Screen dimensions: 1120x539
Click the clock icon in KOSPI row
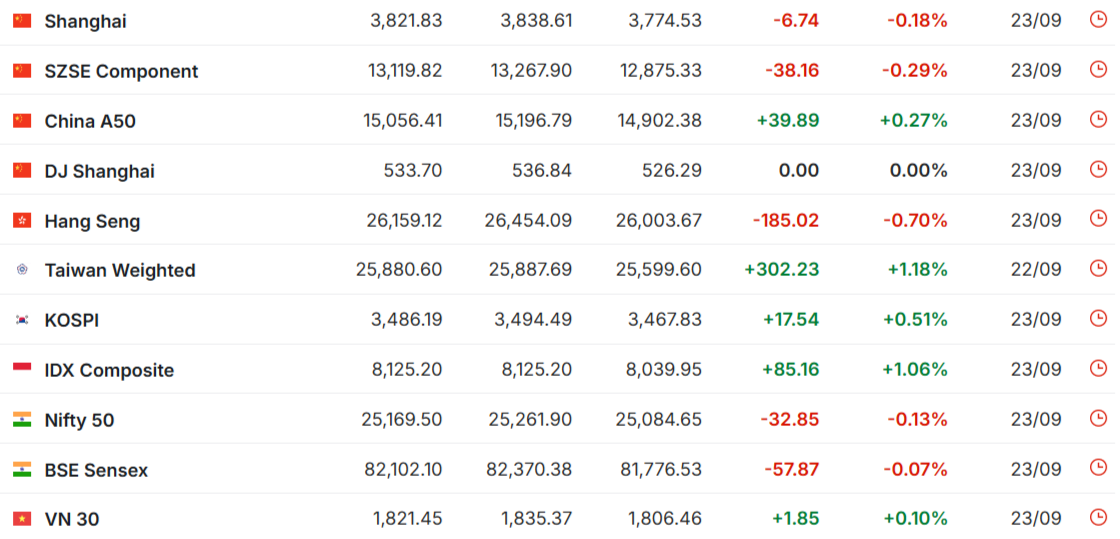click(x=1098, y=318)
